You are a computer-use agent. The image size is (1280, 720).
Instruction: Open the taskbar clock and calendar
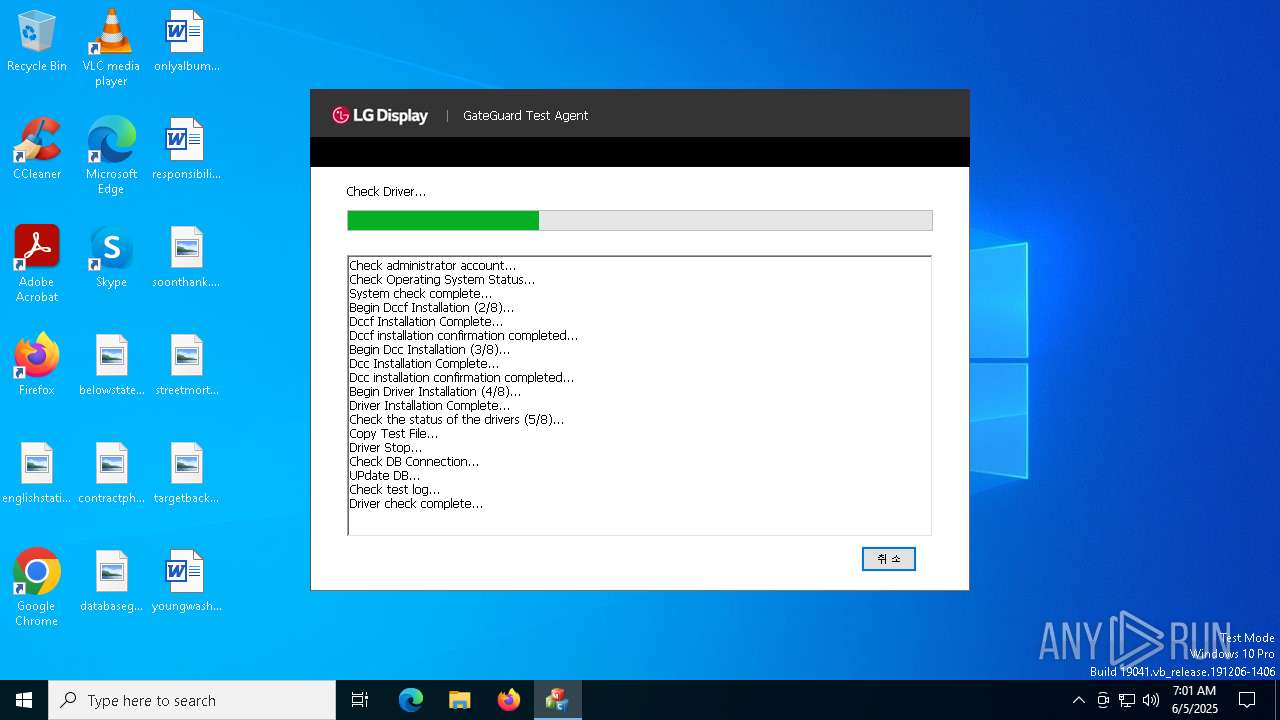(x=1194, y=700)
